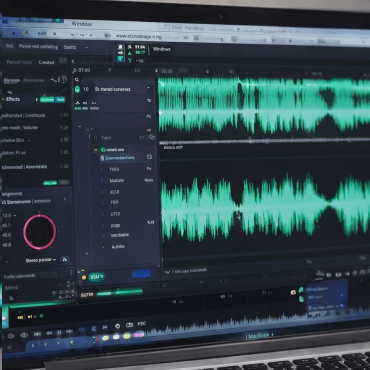This screenshot has height=370, width=370.
Task: Click the yellow record dot beside START
Action: (84, 277)
